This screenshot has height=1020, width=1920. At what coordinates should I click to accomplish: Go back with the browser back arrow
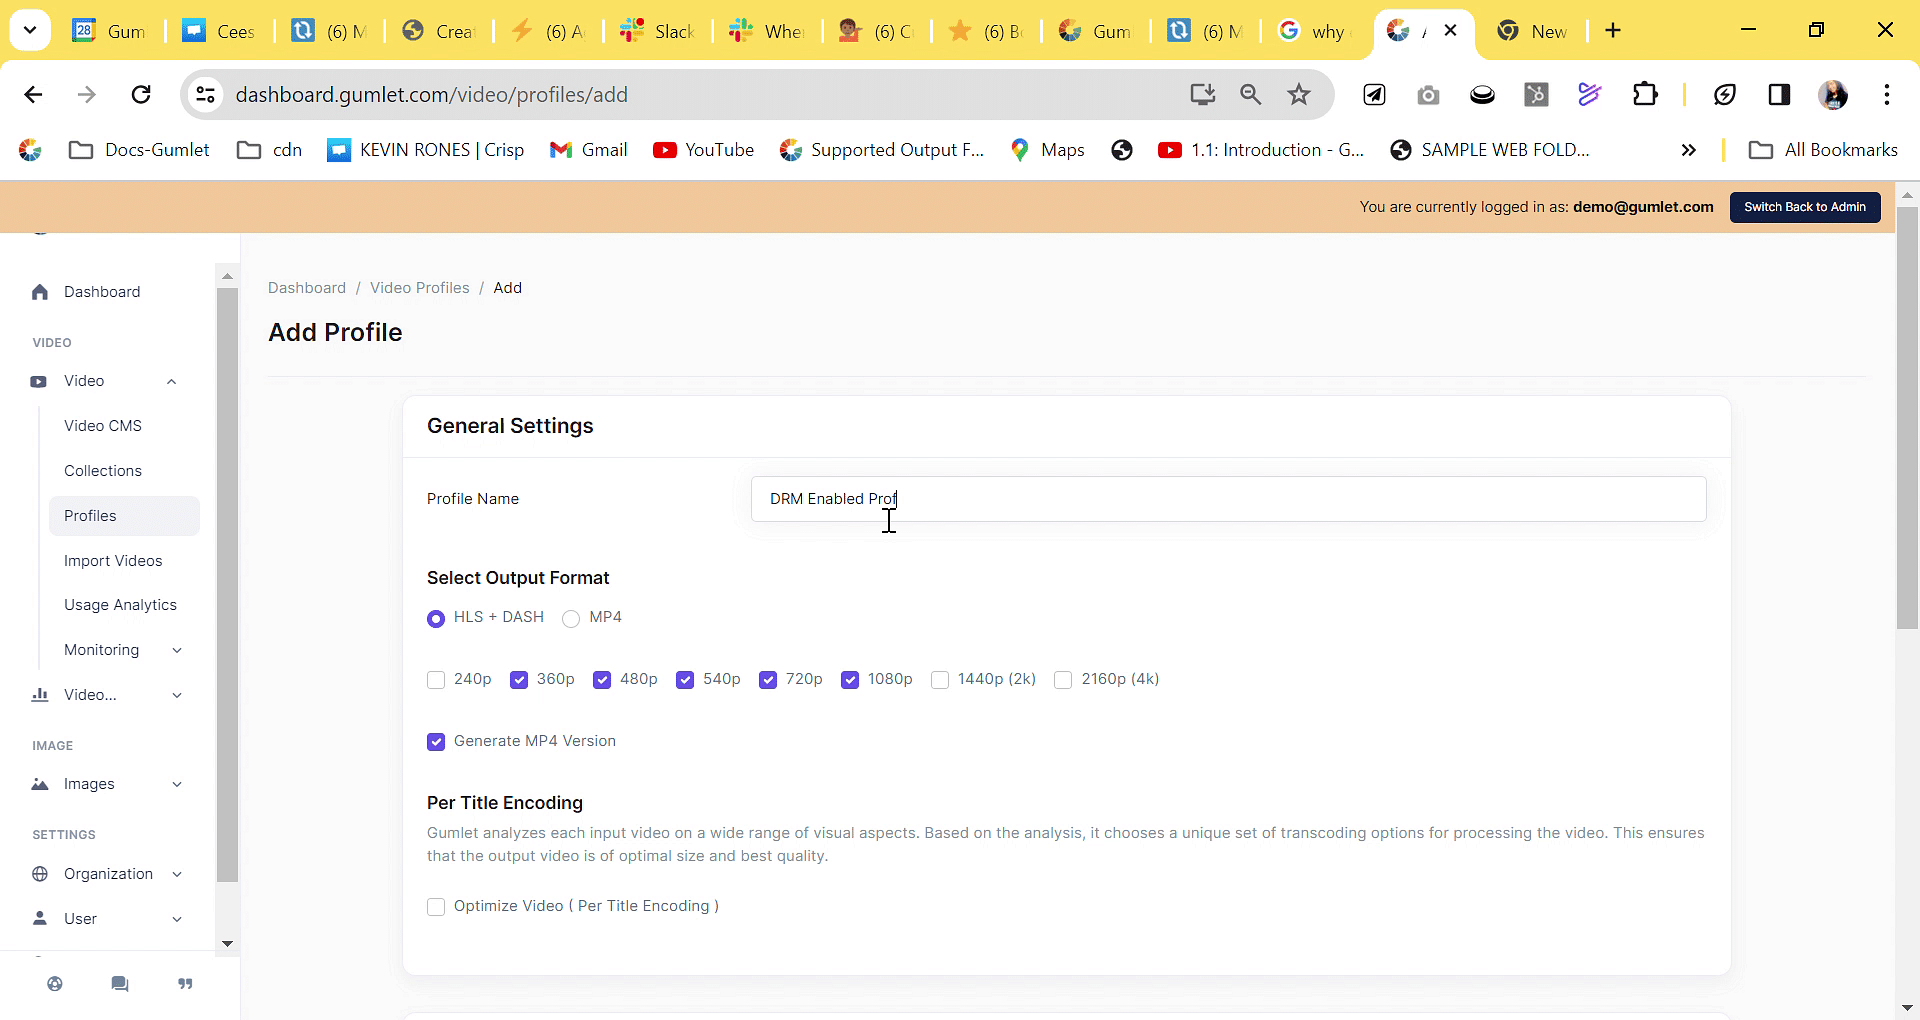pyautogui.click(x=33, y=94)
